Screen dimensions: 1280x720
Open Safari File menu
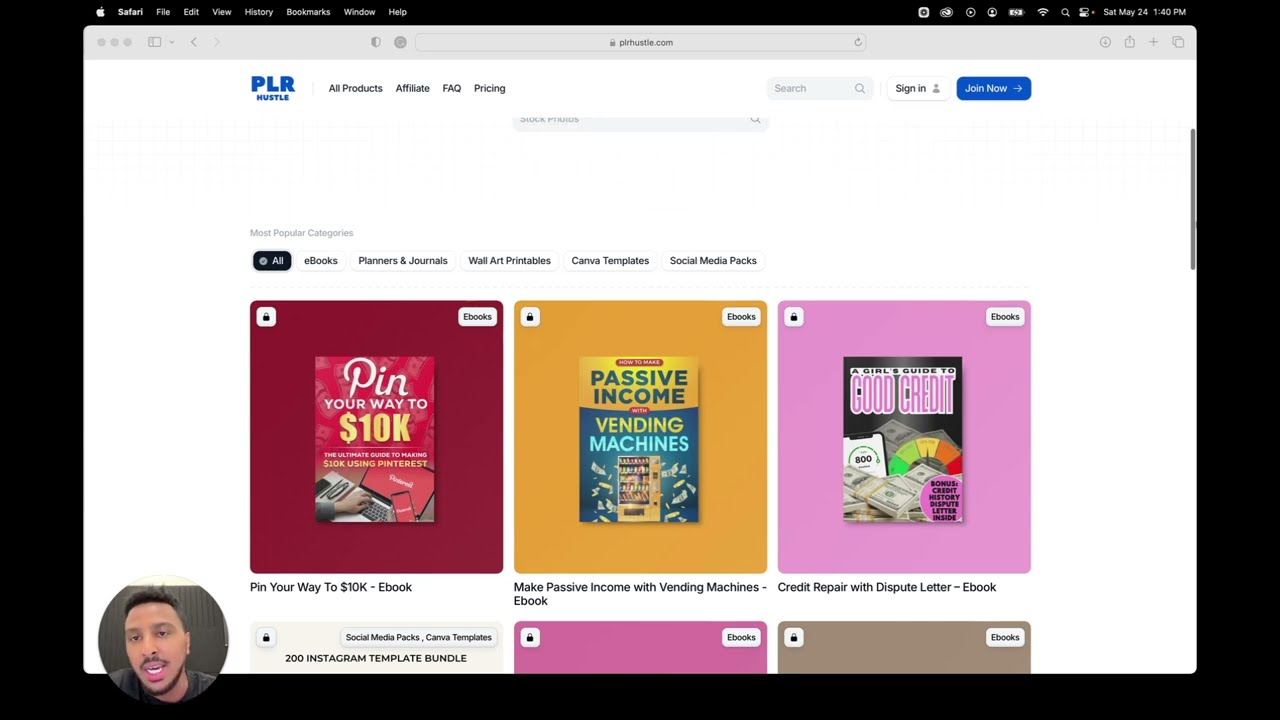click(x=163, y=12)
